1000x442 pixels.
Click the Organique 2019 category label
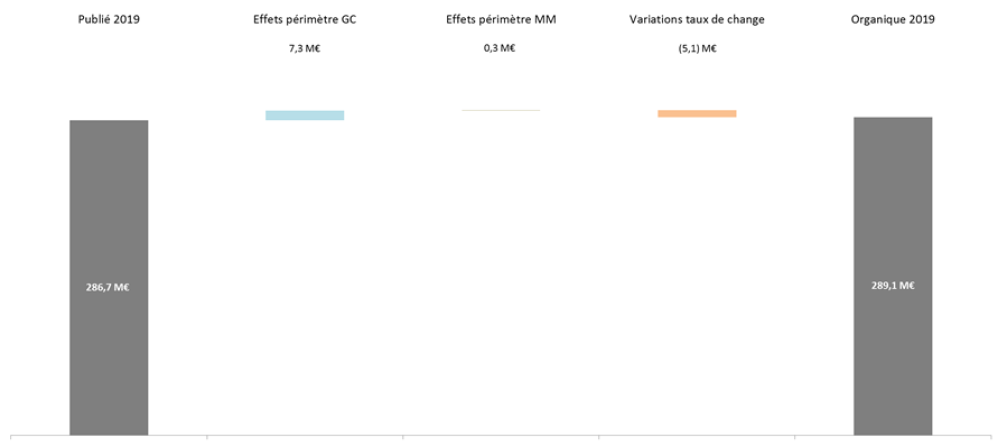(893, 19)
